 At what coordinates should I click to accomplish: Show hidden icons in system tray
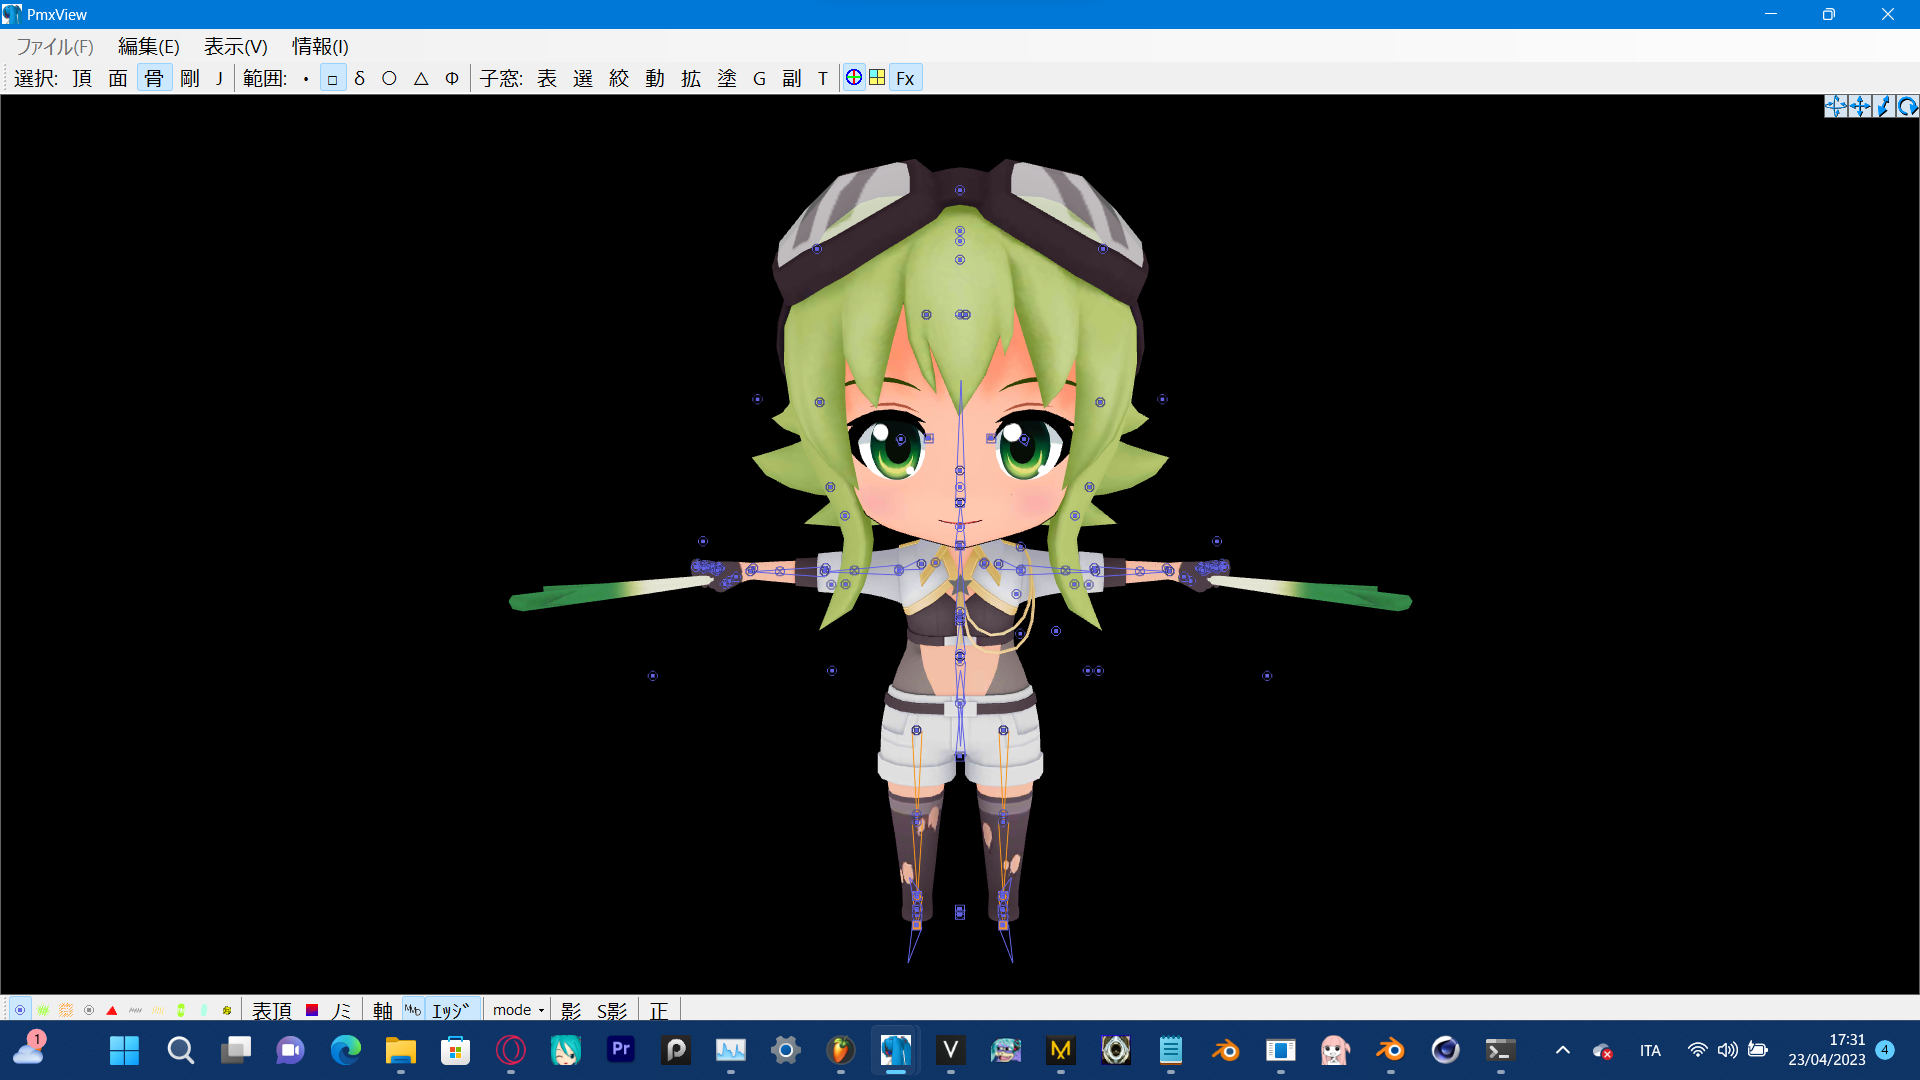tap(1563, 1050)
